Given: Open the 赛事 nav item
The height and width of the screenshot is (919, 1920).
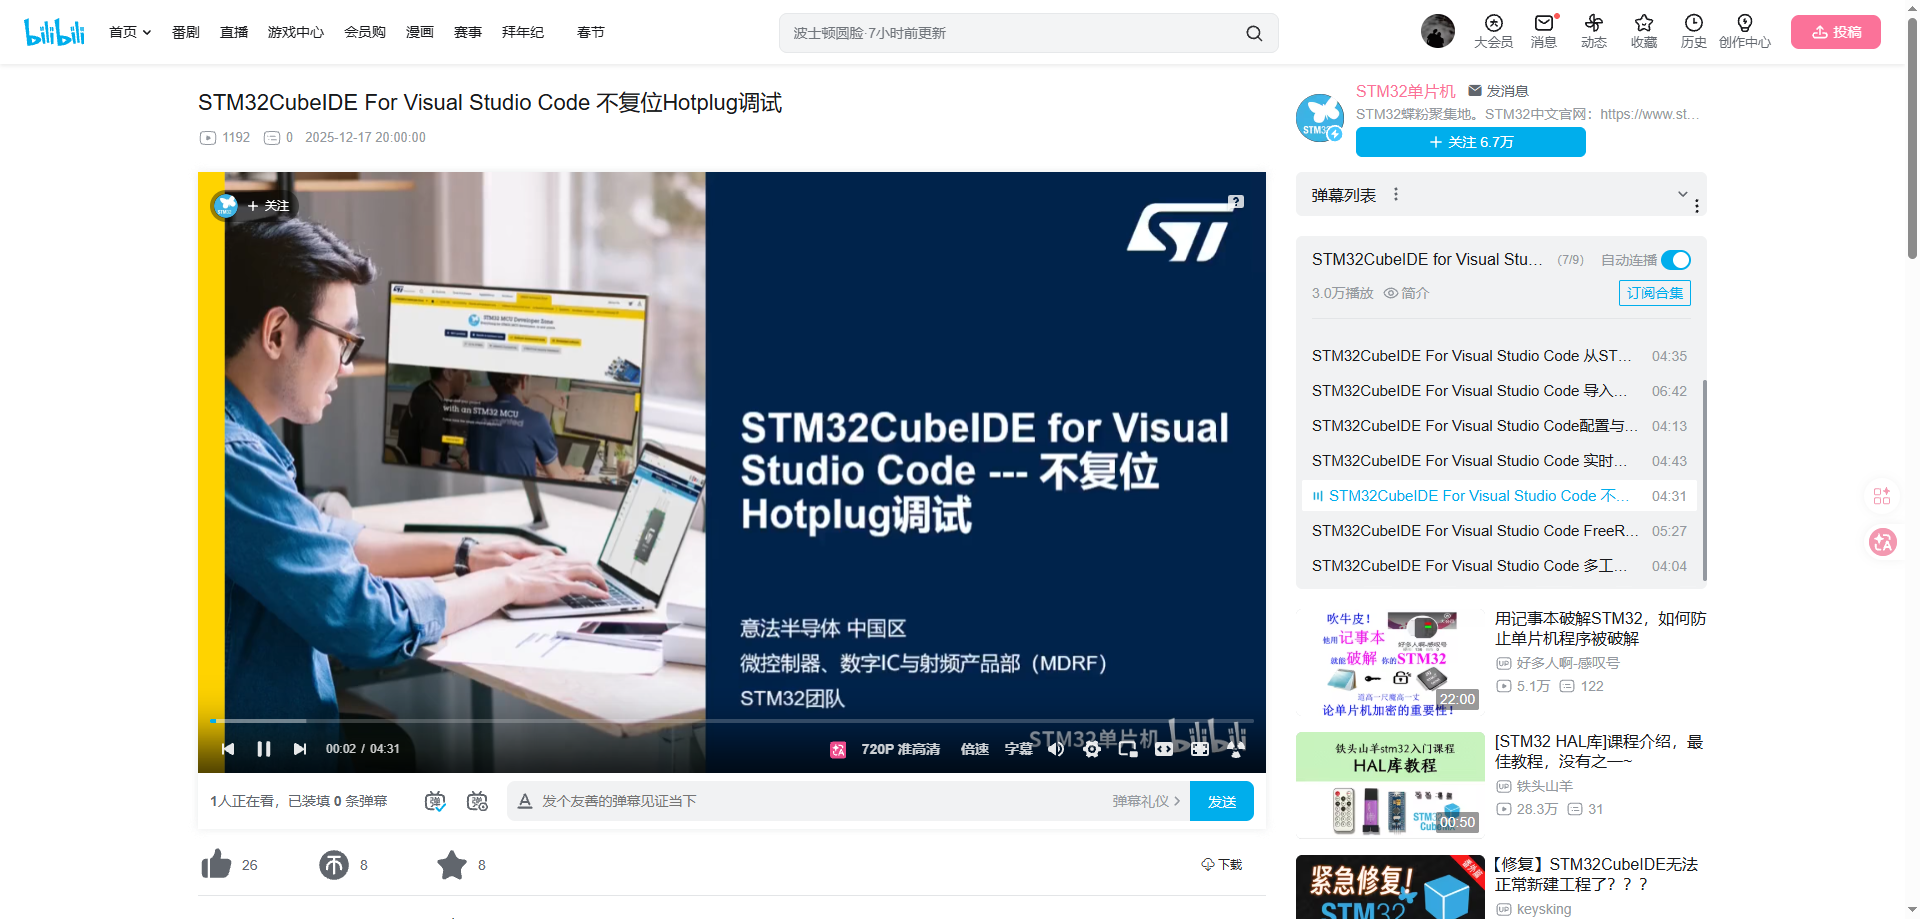Looking at the screenshot, I should point(468,32).
